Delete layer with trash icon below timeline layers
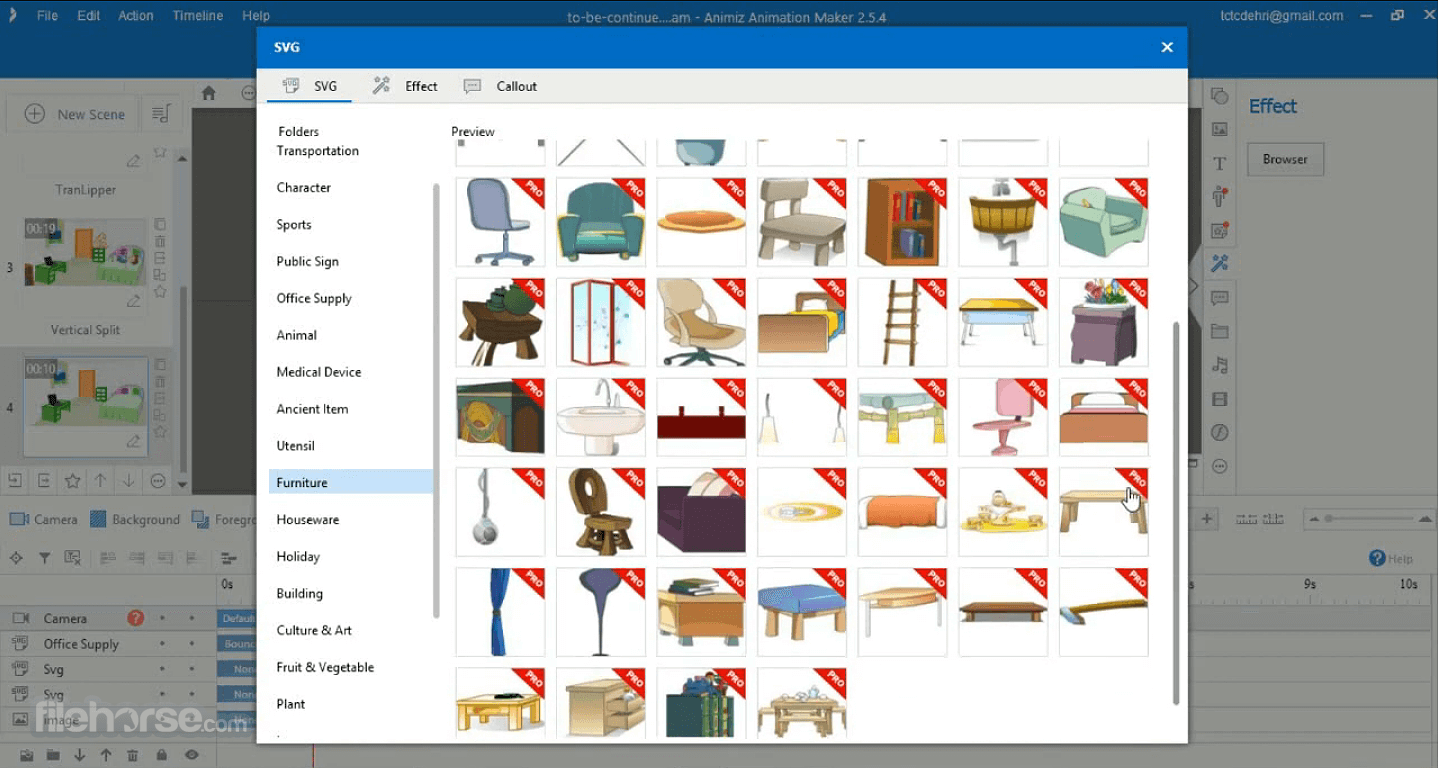This screenshot has width=1439, height=768. point(132,755)
